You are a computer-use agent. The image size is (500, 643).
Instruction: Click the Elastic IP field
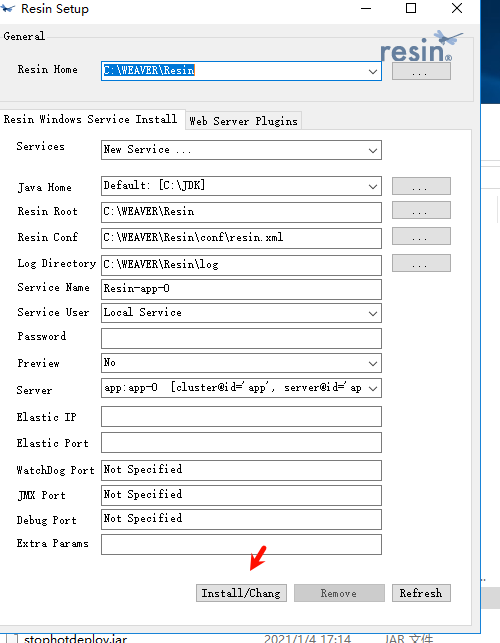(241, 417)
